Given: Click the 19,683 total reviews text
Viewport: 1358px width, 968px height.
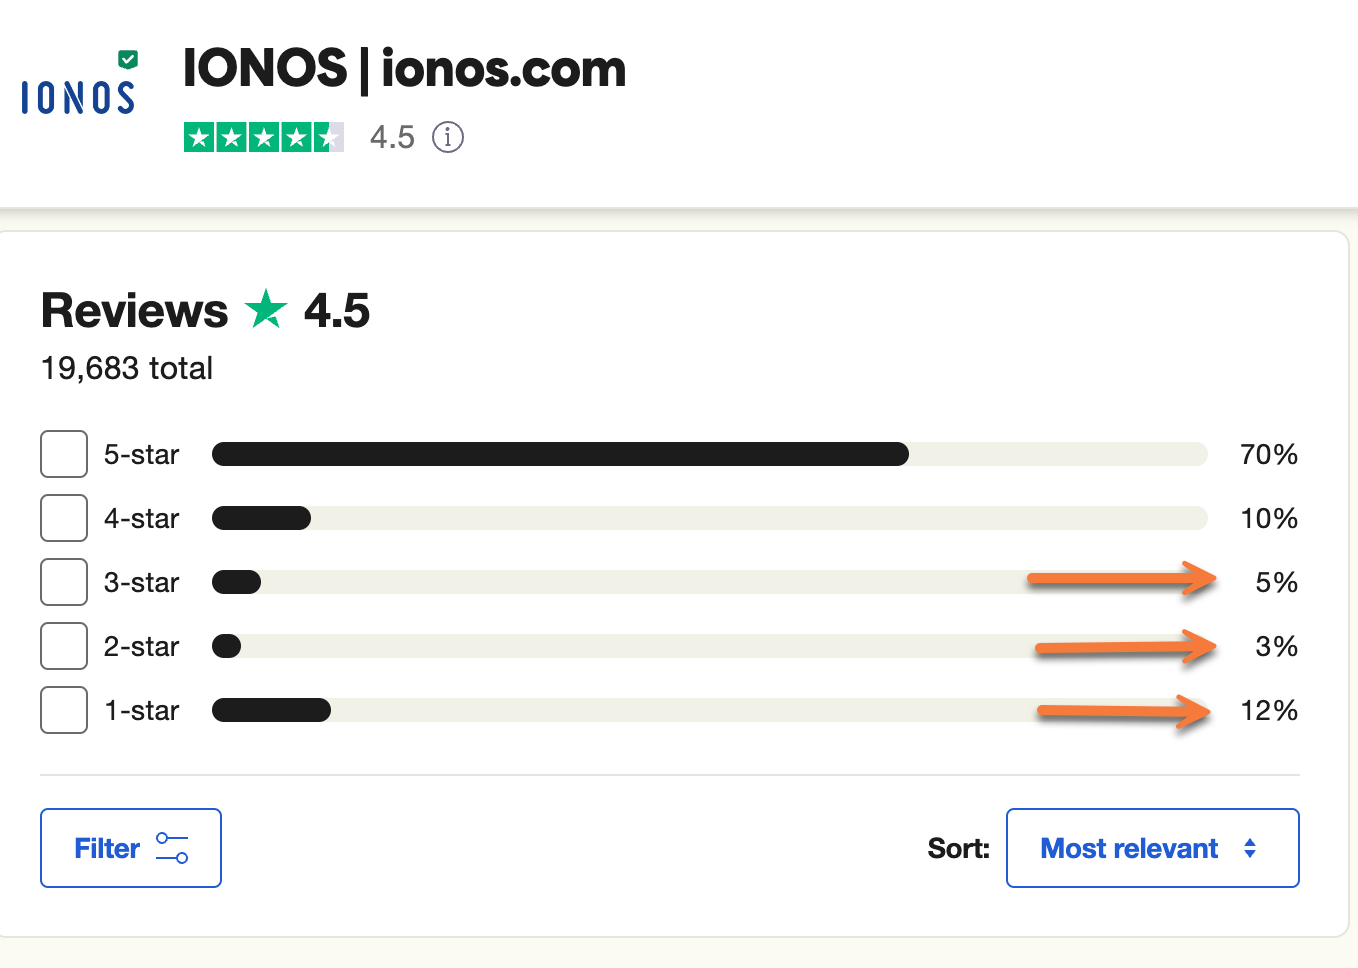Looking at the screenshot, I should point(125,368).
